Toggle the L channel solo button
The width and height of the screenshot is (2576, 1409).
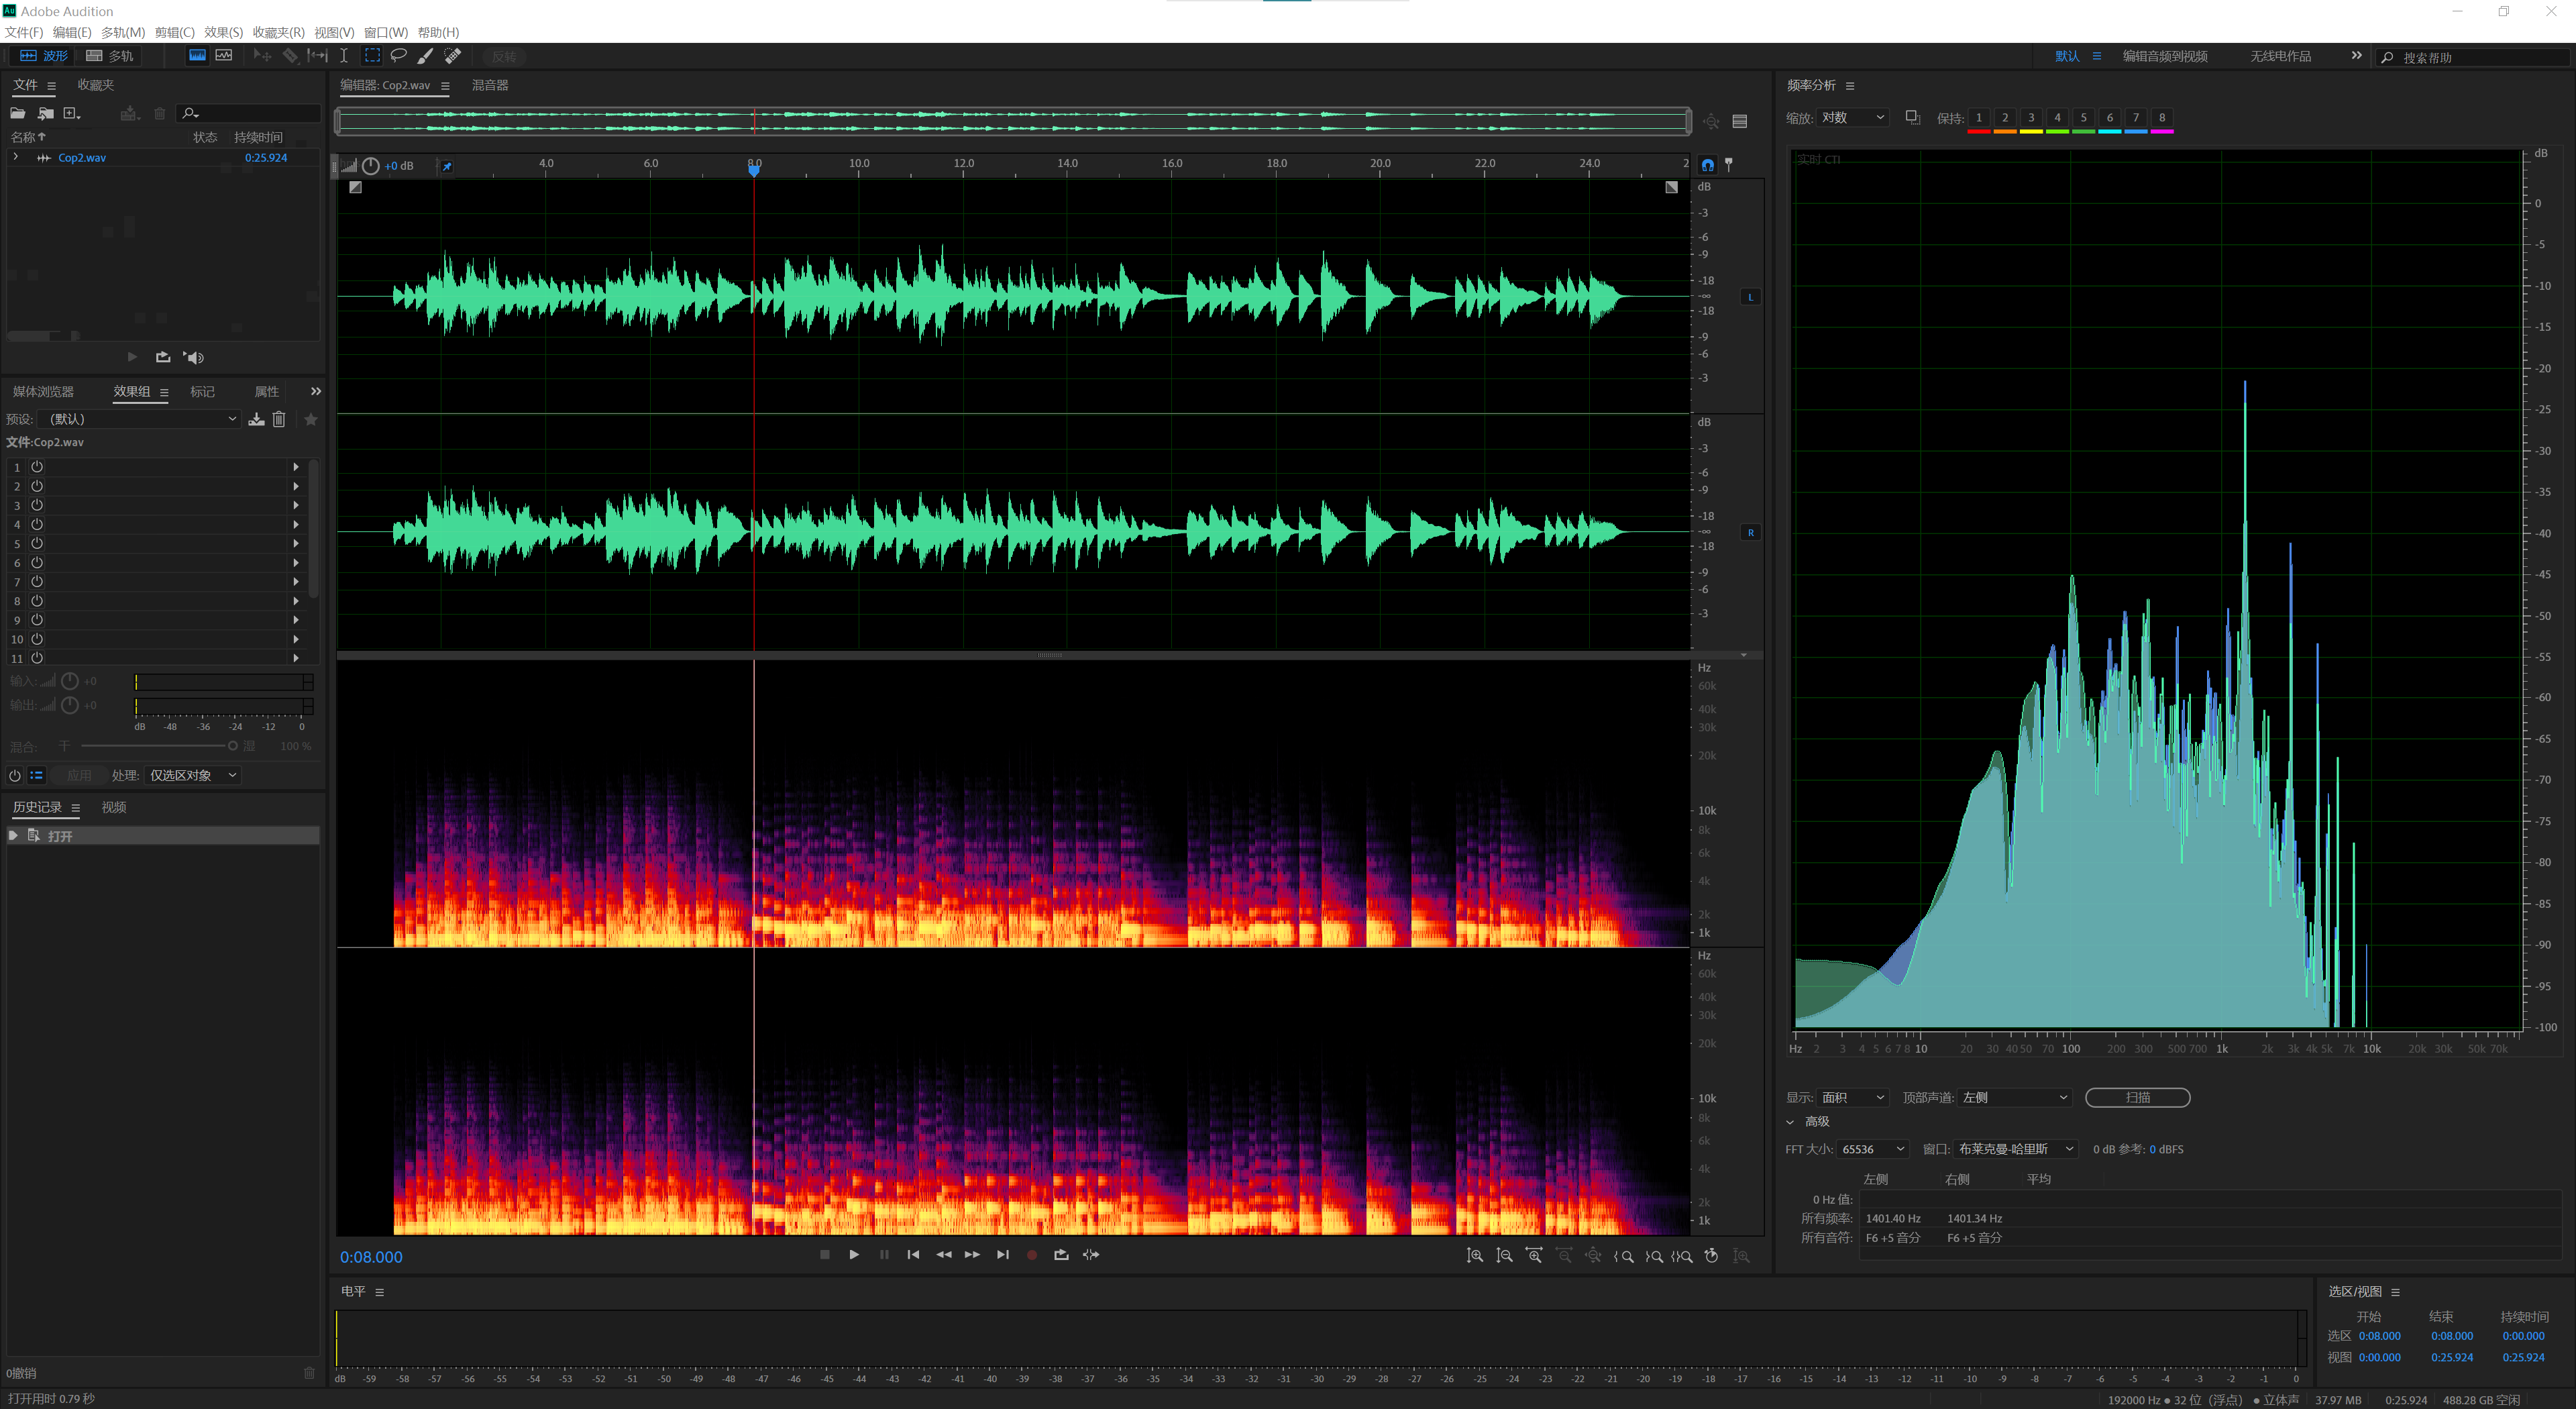point(1750,296)
